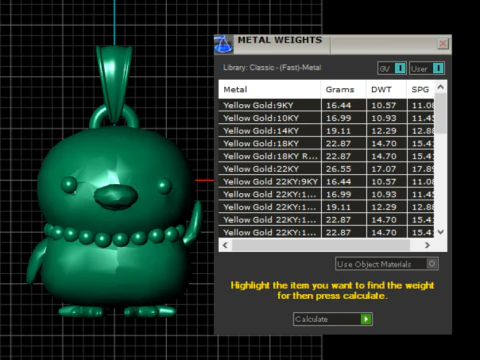Click the Metal Weights flask icon
This screenshot has height=360, width=480.
coord(223,44)
